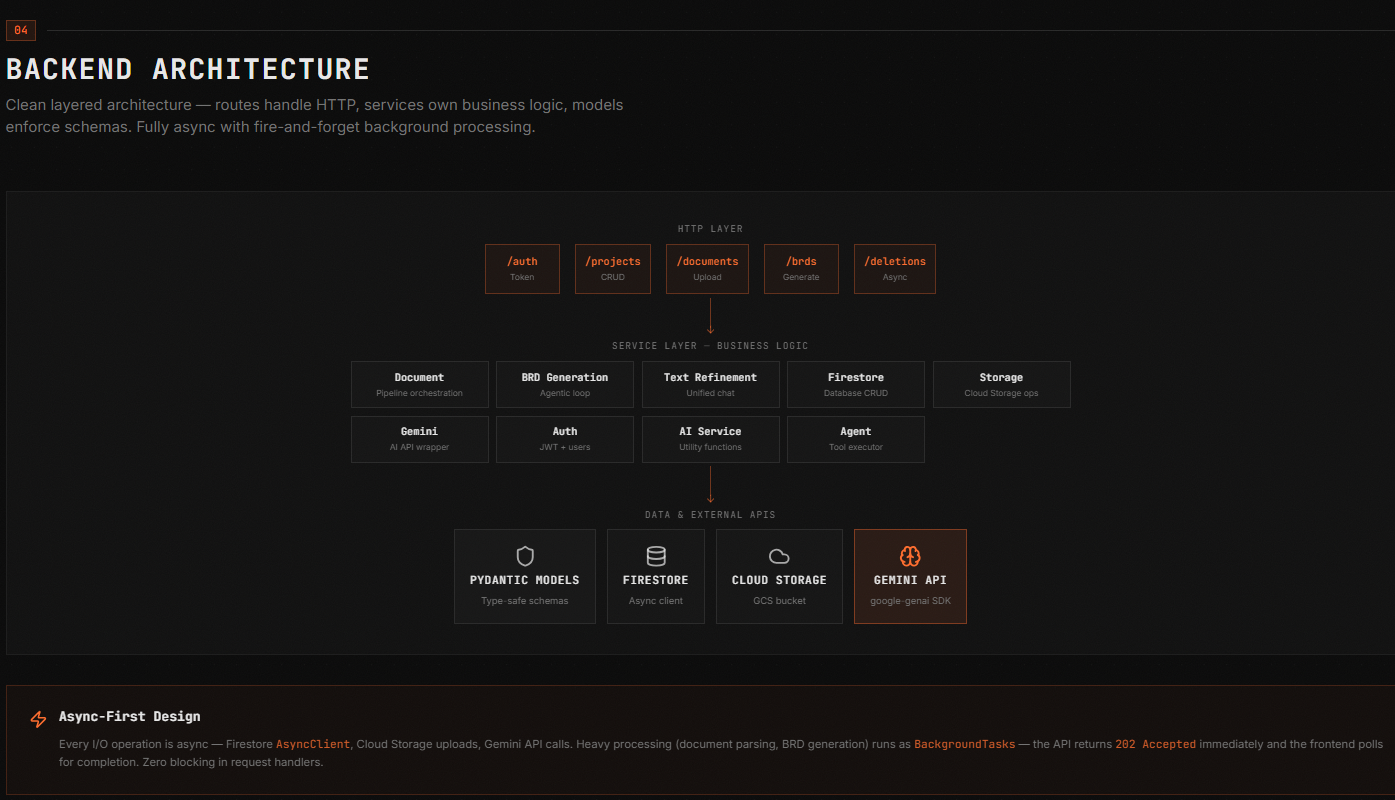Select the Storage Cloud Storage ops card
This screenshot has width=1395, height=800.
point(1001,384)
